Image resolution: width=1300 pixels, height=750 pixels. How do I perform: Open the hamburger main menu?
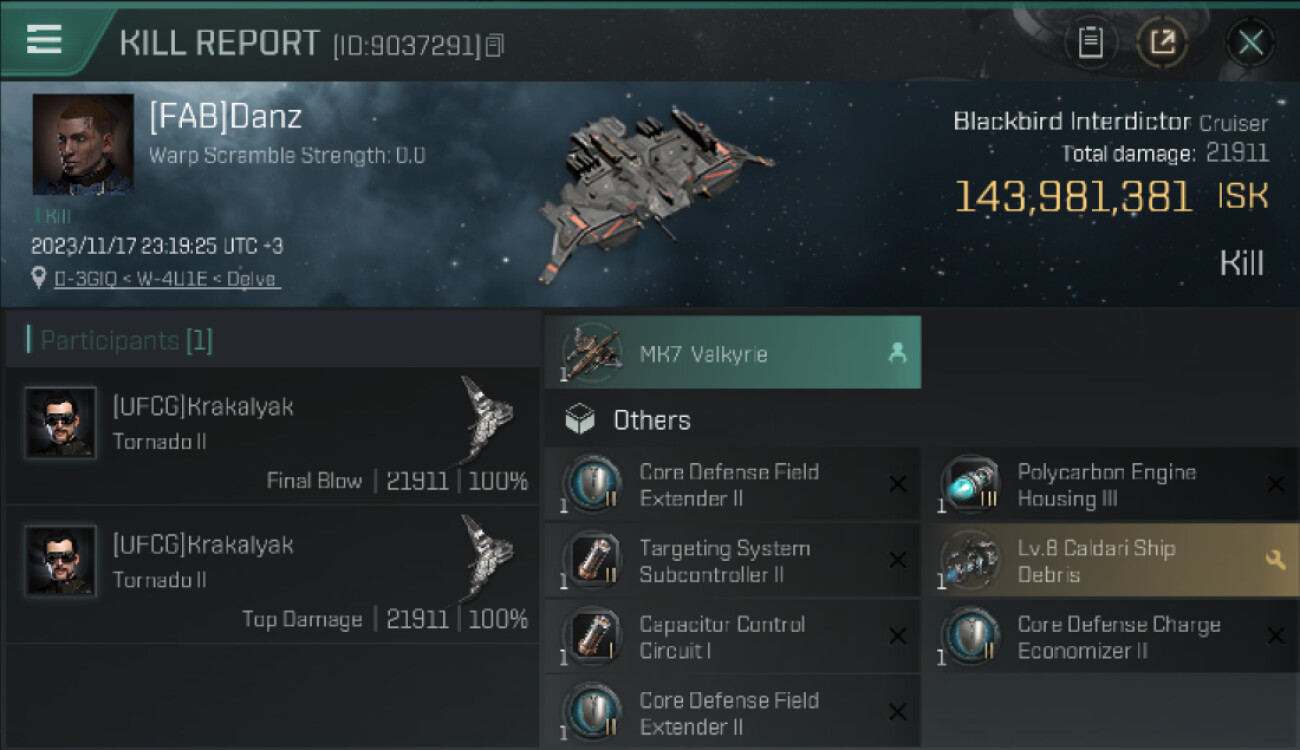[x=45, y=40]
